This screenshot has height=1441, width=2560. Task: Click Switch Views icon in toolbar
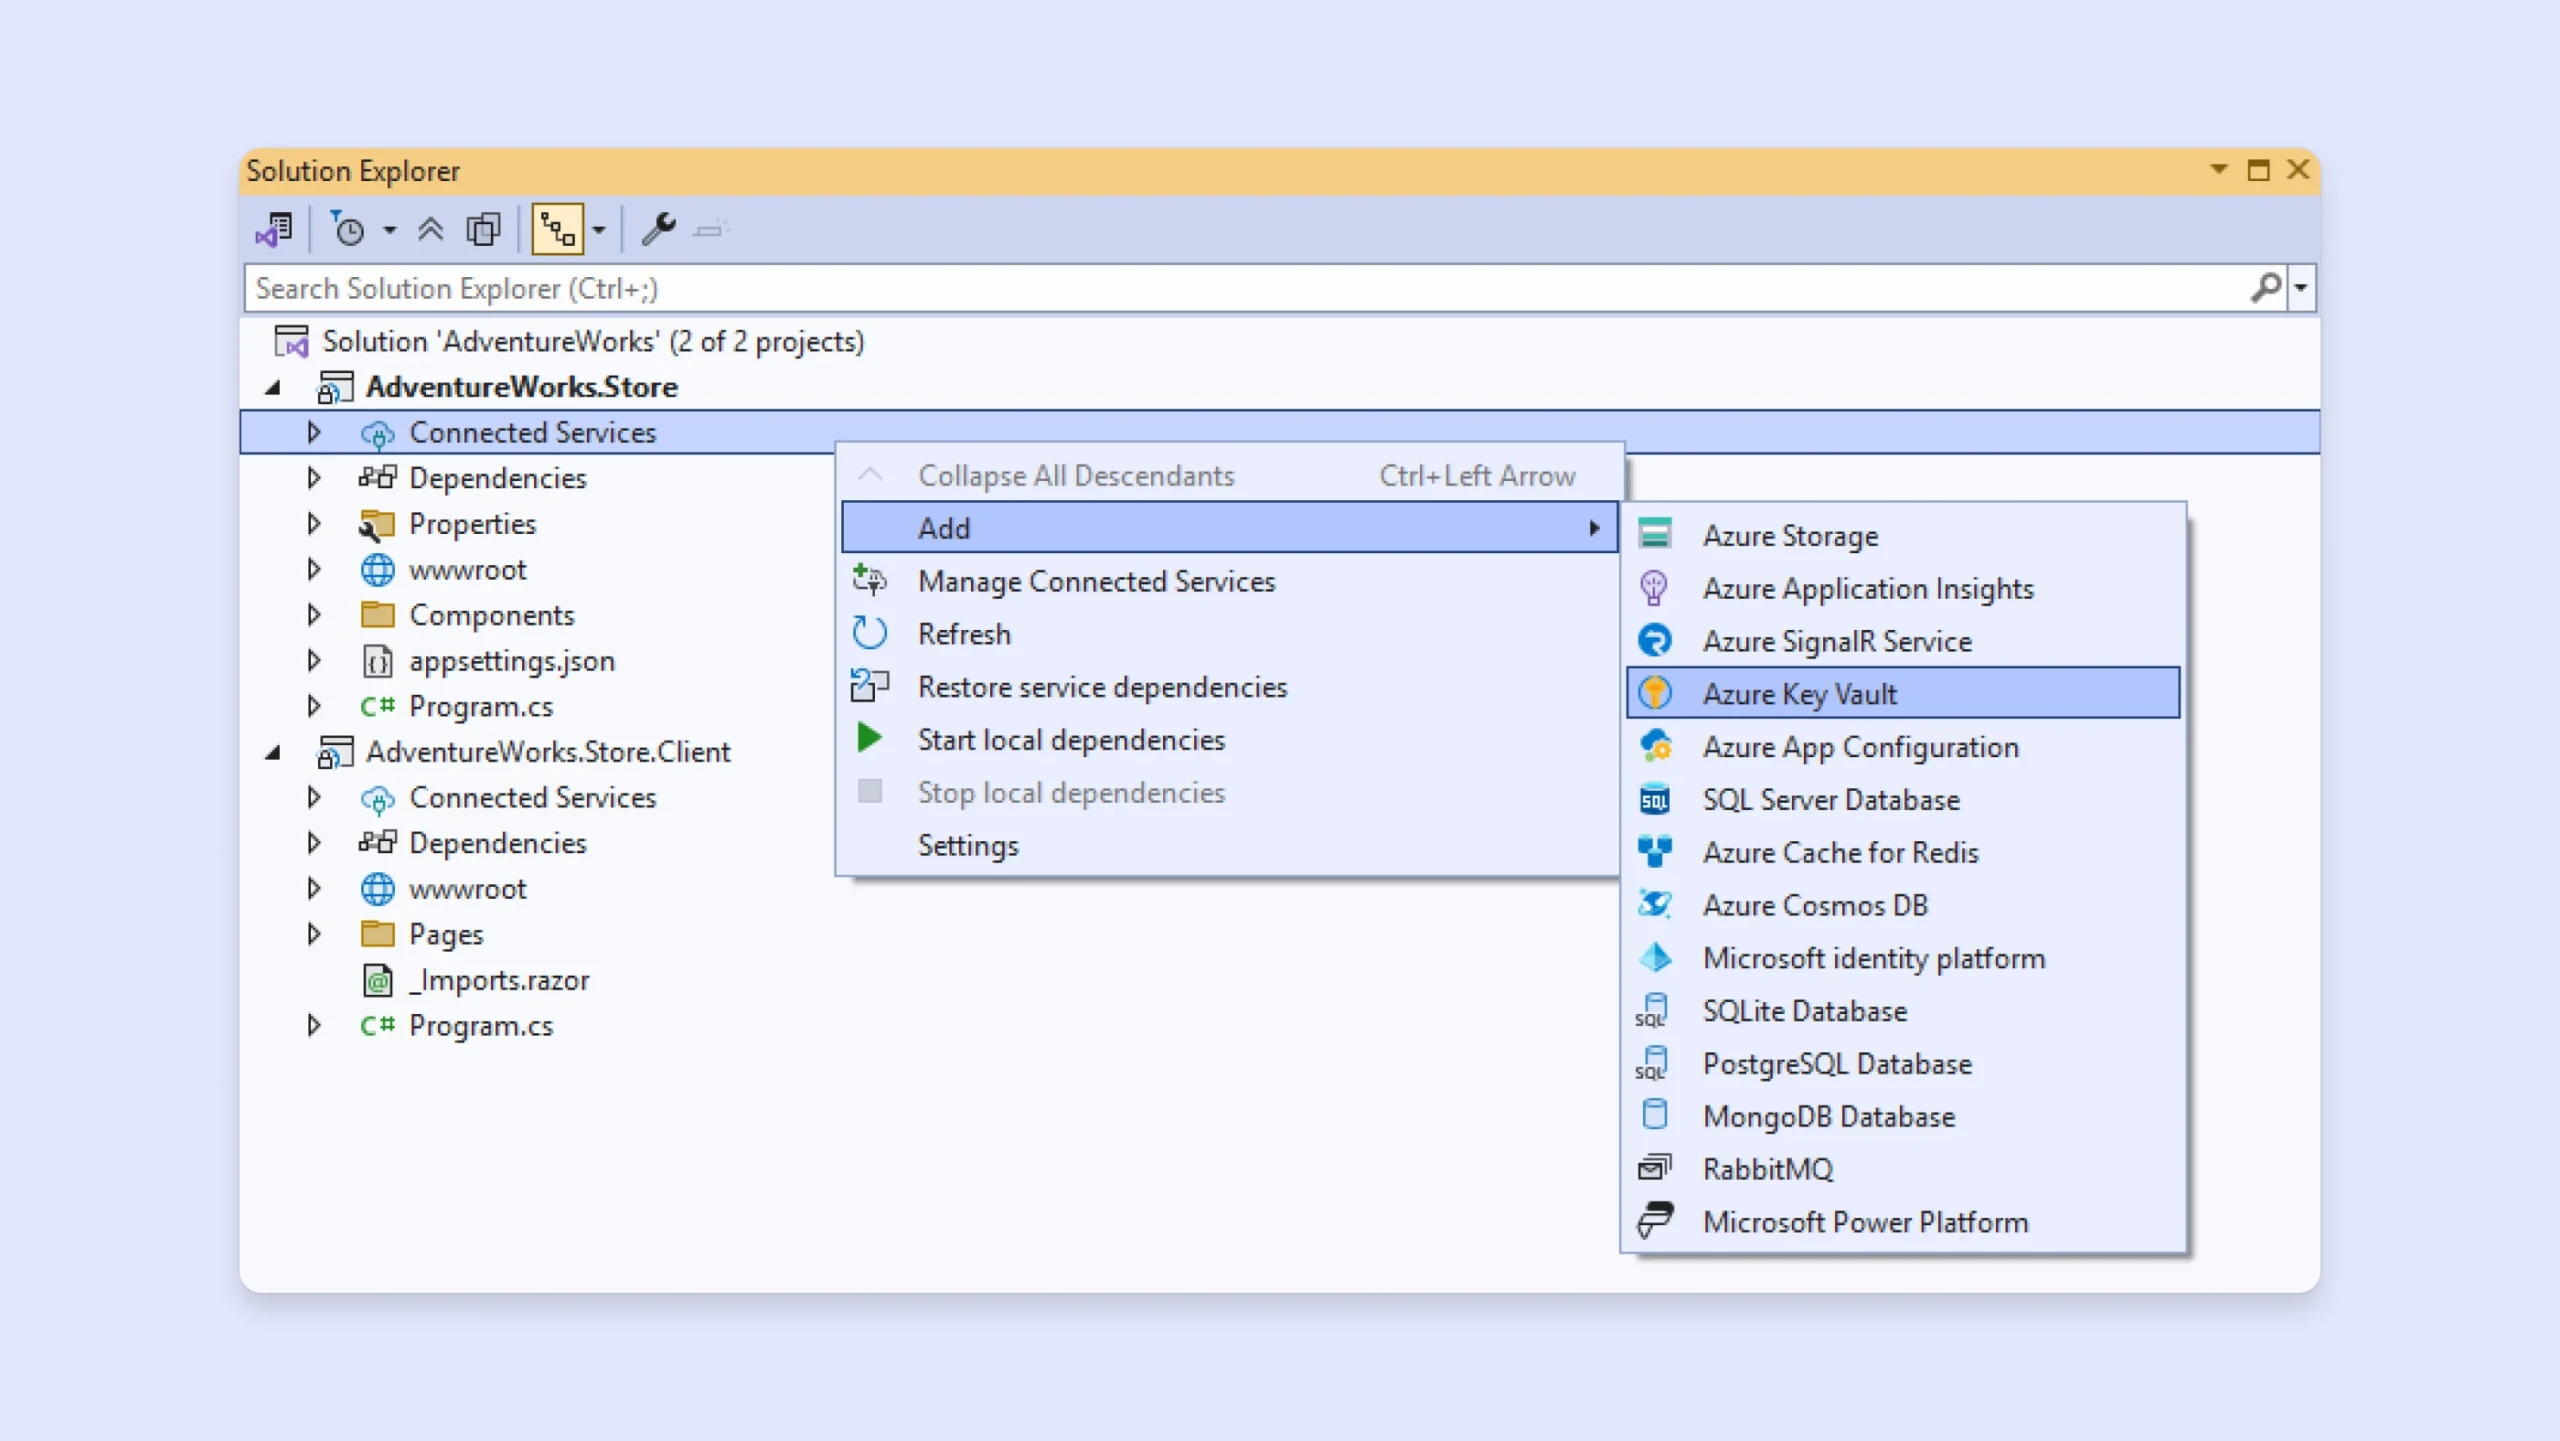tap(273, 230)
